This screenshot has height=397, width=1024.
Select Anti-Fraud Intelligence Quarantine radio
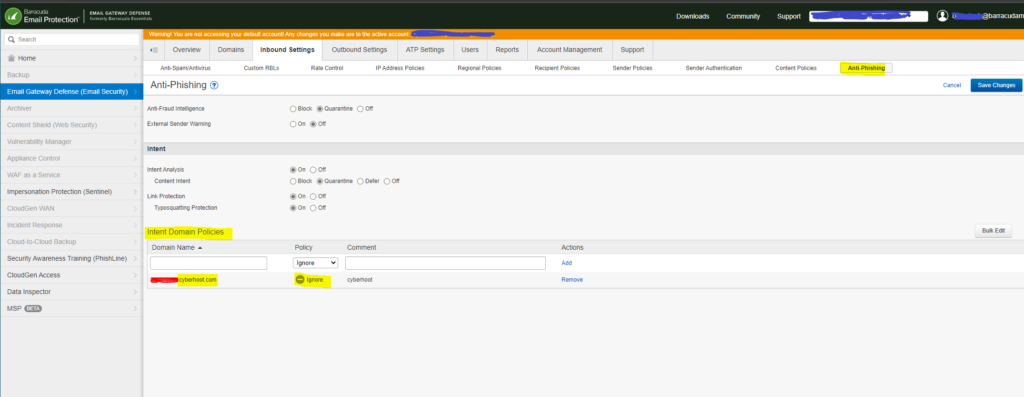[320, 108]
